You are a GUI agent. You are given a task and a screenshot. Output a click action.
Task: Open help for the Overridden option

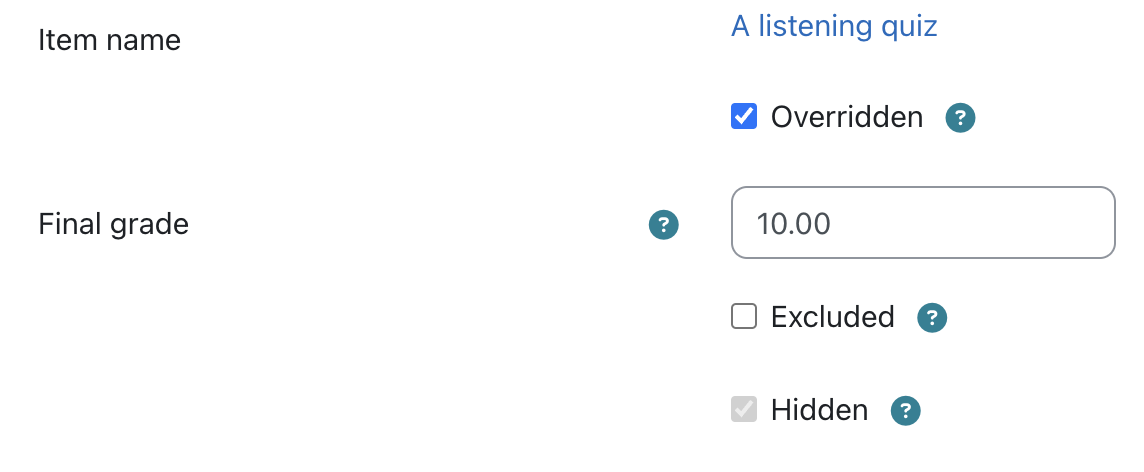pyautogui.click(x=960, y=117)
